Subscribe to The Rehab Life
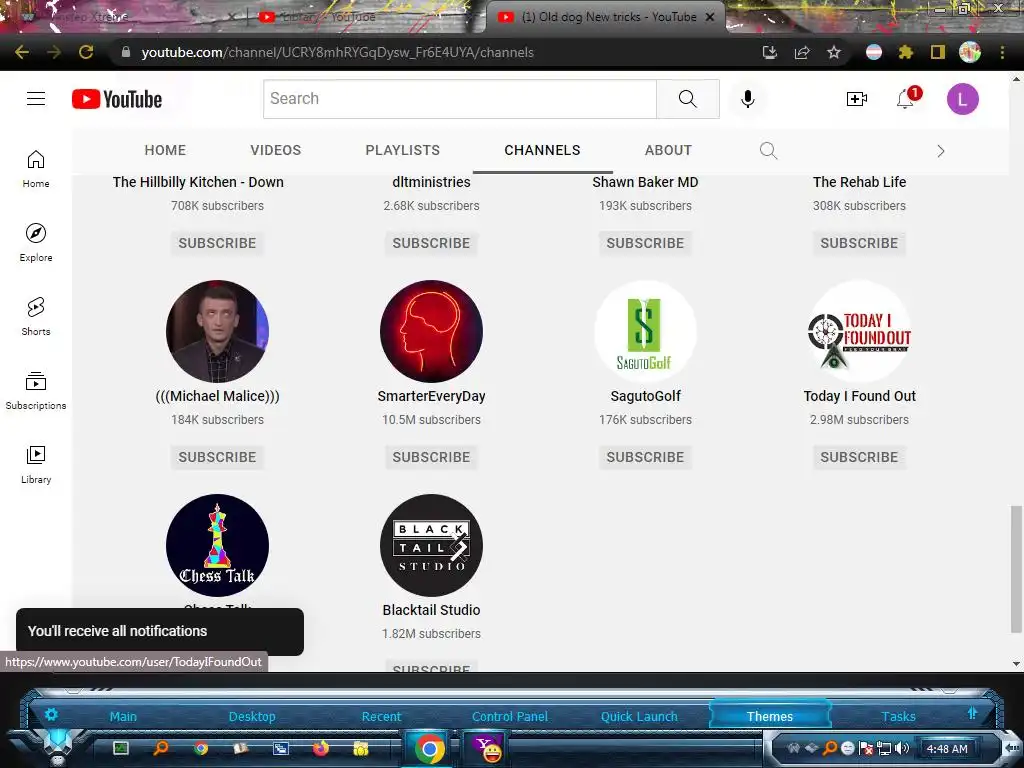Viewport: 1024px width, 768px height. (859, 243)
